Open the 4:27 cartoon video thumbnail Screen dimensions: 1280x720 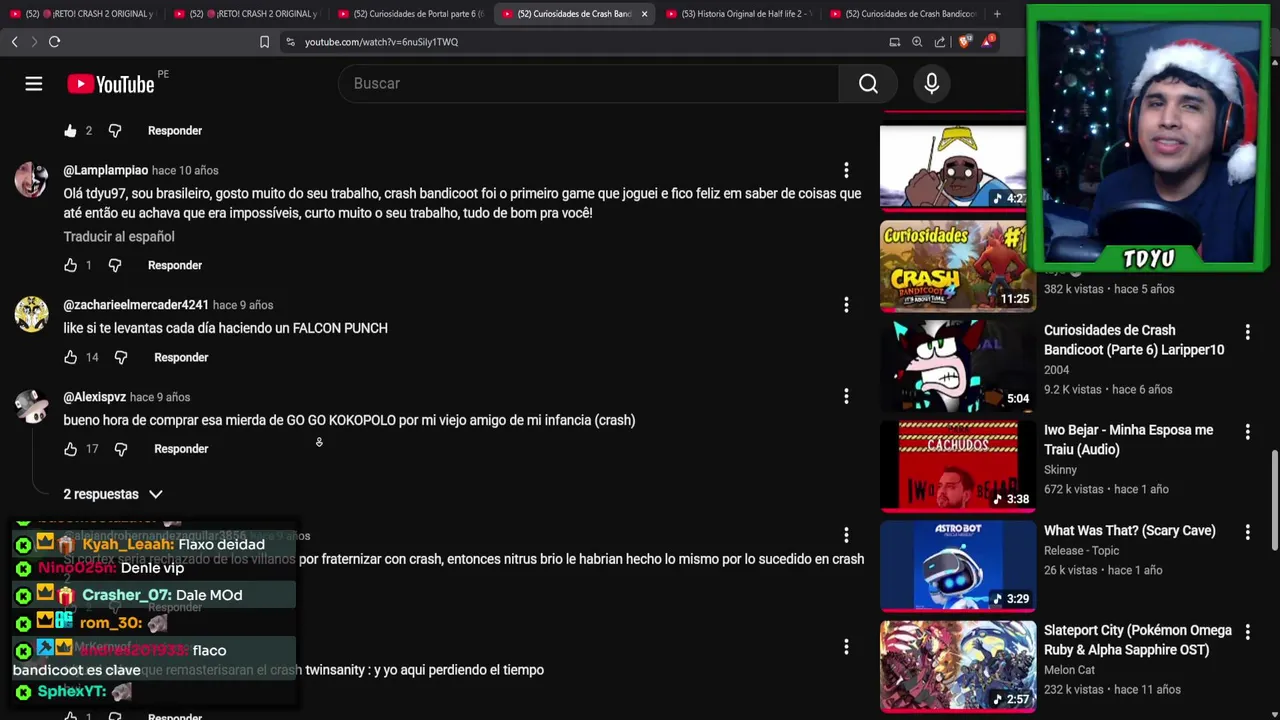[953, 168]
